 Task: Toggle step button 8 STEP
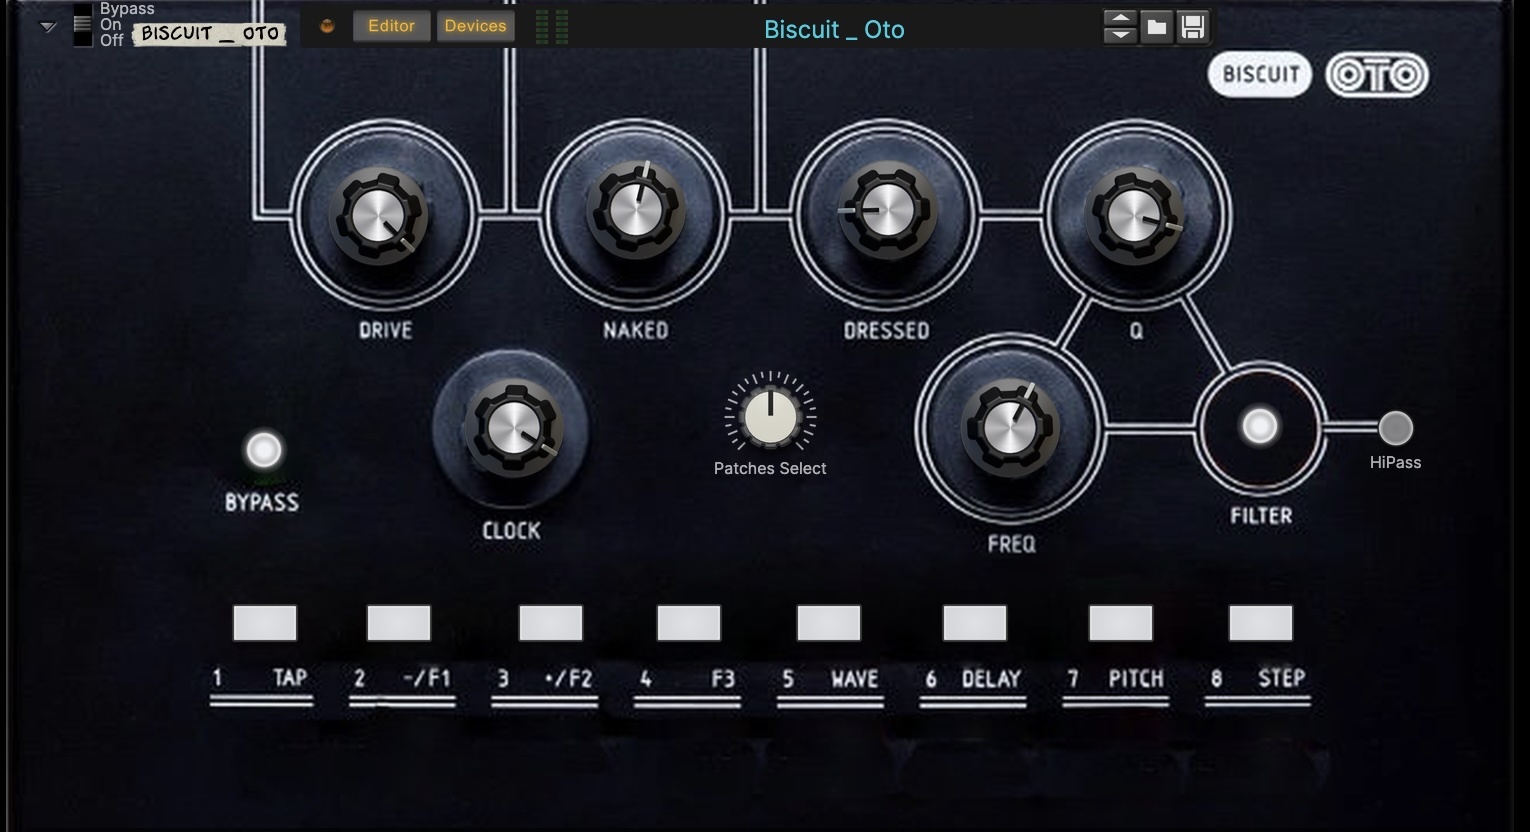[1261, 623]
